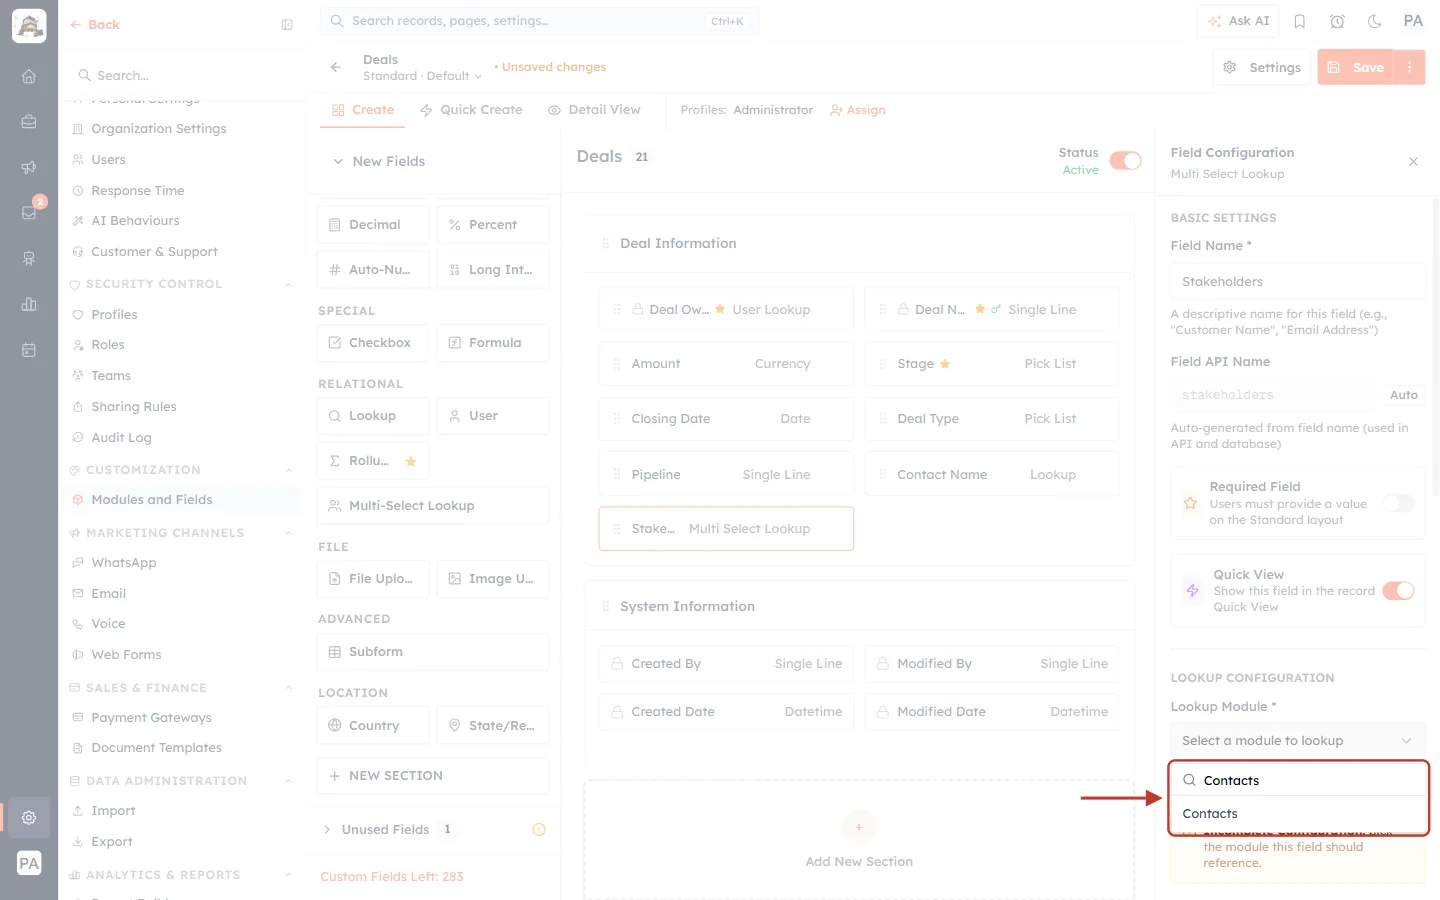The width and height of the screenshot is (1440, 900).
Task: Select the Contact Name Lookup field
Action: pos(991,475)
